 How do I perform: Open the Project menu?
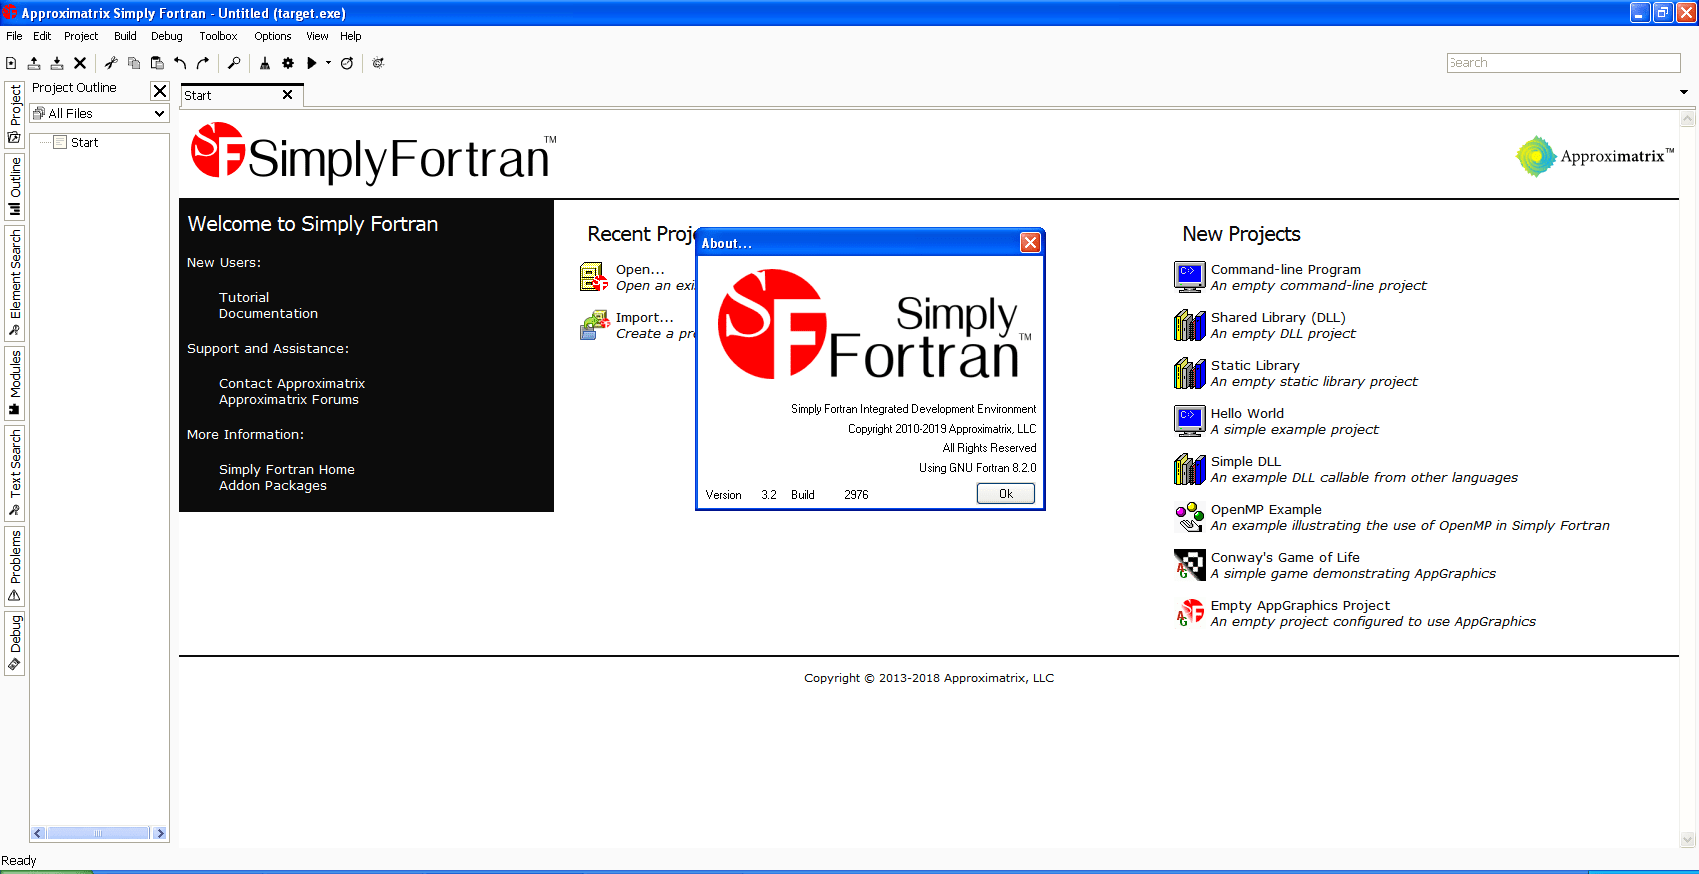click(81, 36)
